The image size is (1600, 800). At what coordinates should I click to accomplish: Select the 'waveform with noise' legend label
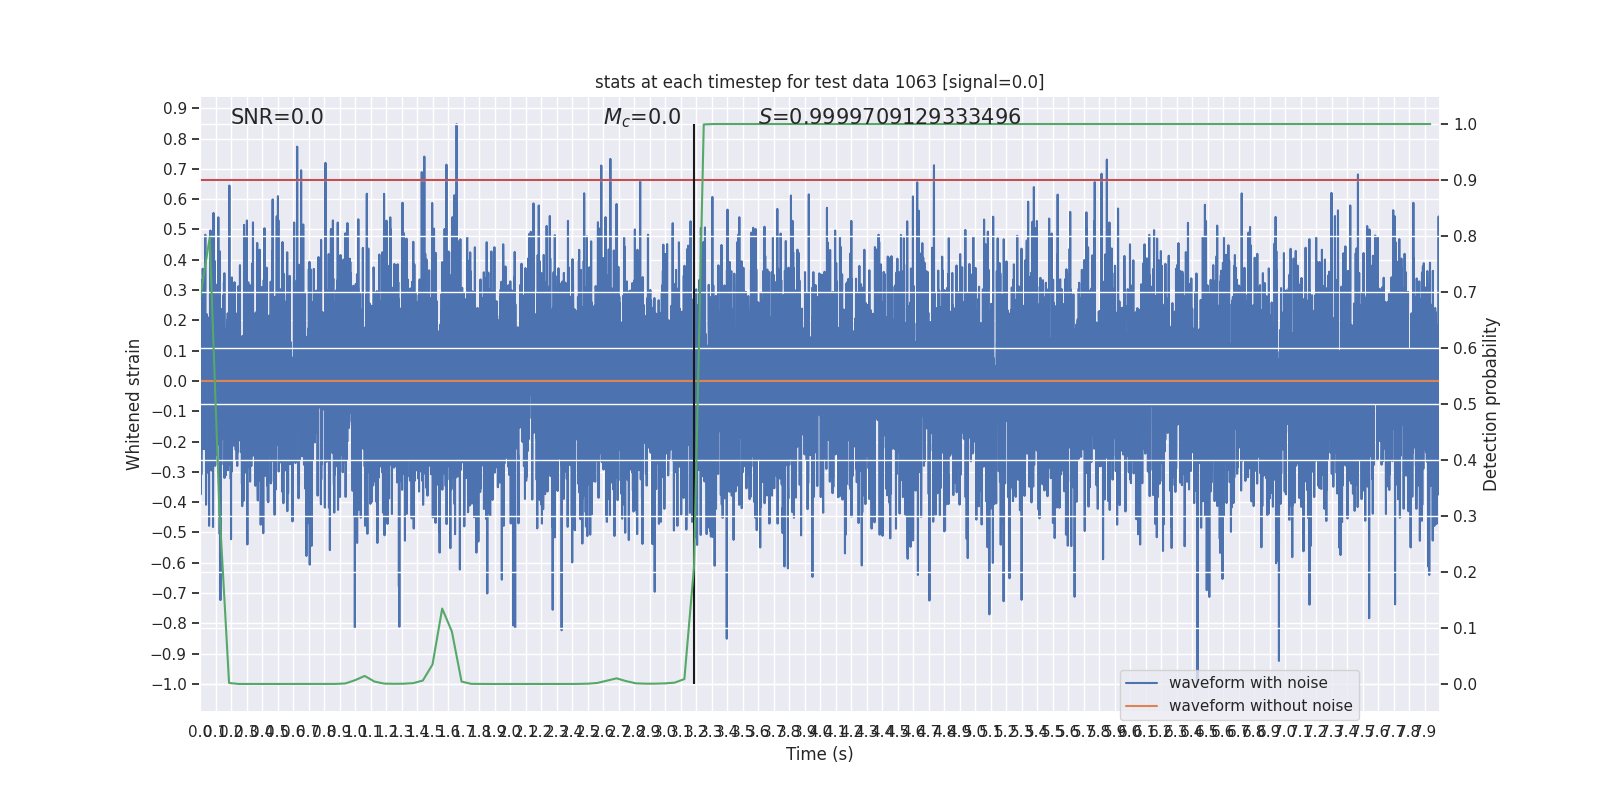tap(1247, 683)
